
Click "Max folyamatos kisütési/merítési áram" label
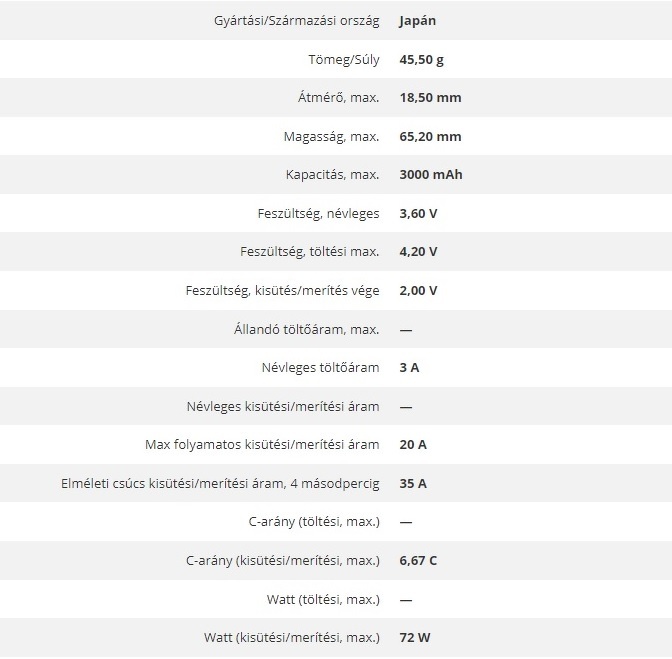263,444
